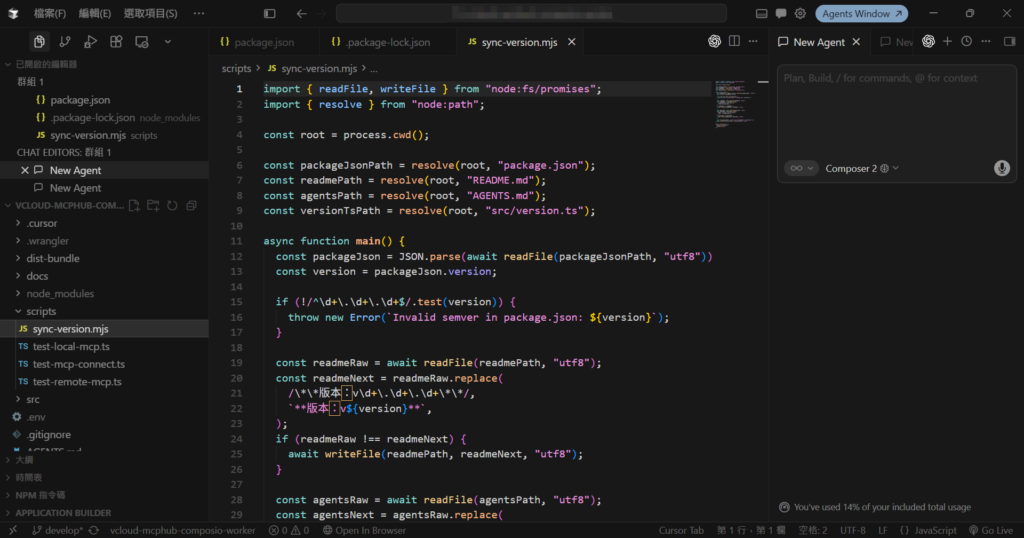
Task: Toggle the primary sidebar layout icon
Action: point(270,13)
